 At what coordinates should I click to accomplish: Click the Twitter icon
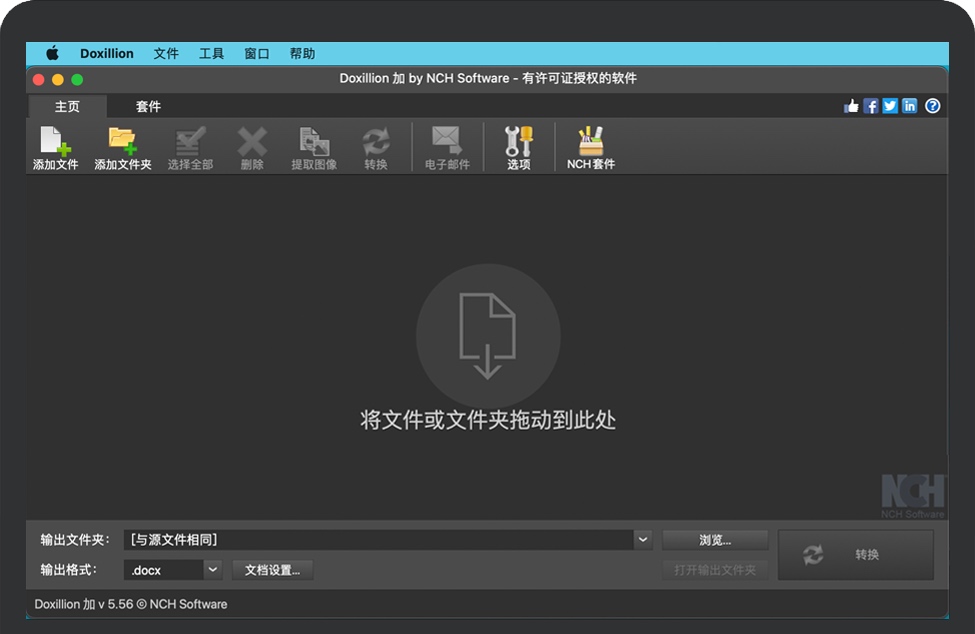(890, 105)
